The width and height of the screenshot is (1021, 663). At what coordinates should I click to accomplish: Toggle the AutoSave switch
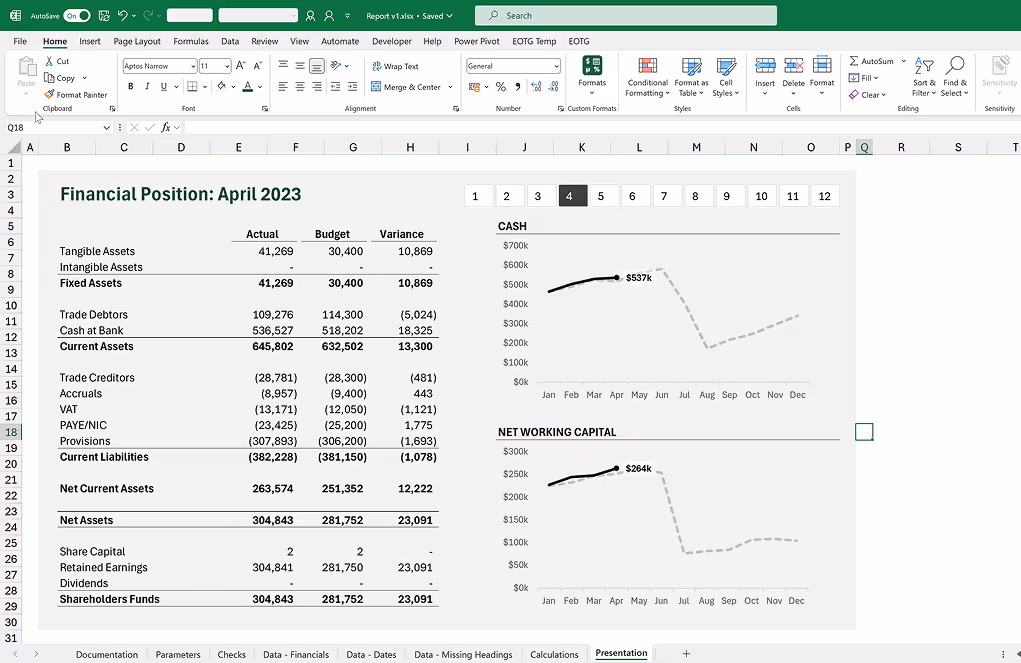(76, 16)
